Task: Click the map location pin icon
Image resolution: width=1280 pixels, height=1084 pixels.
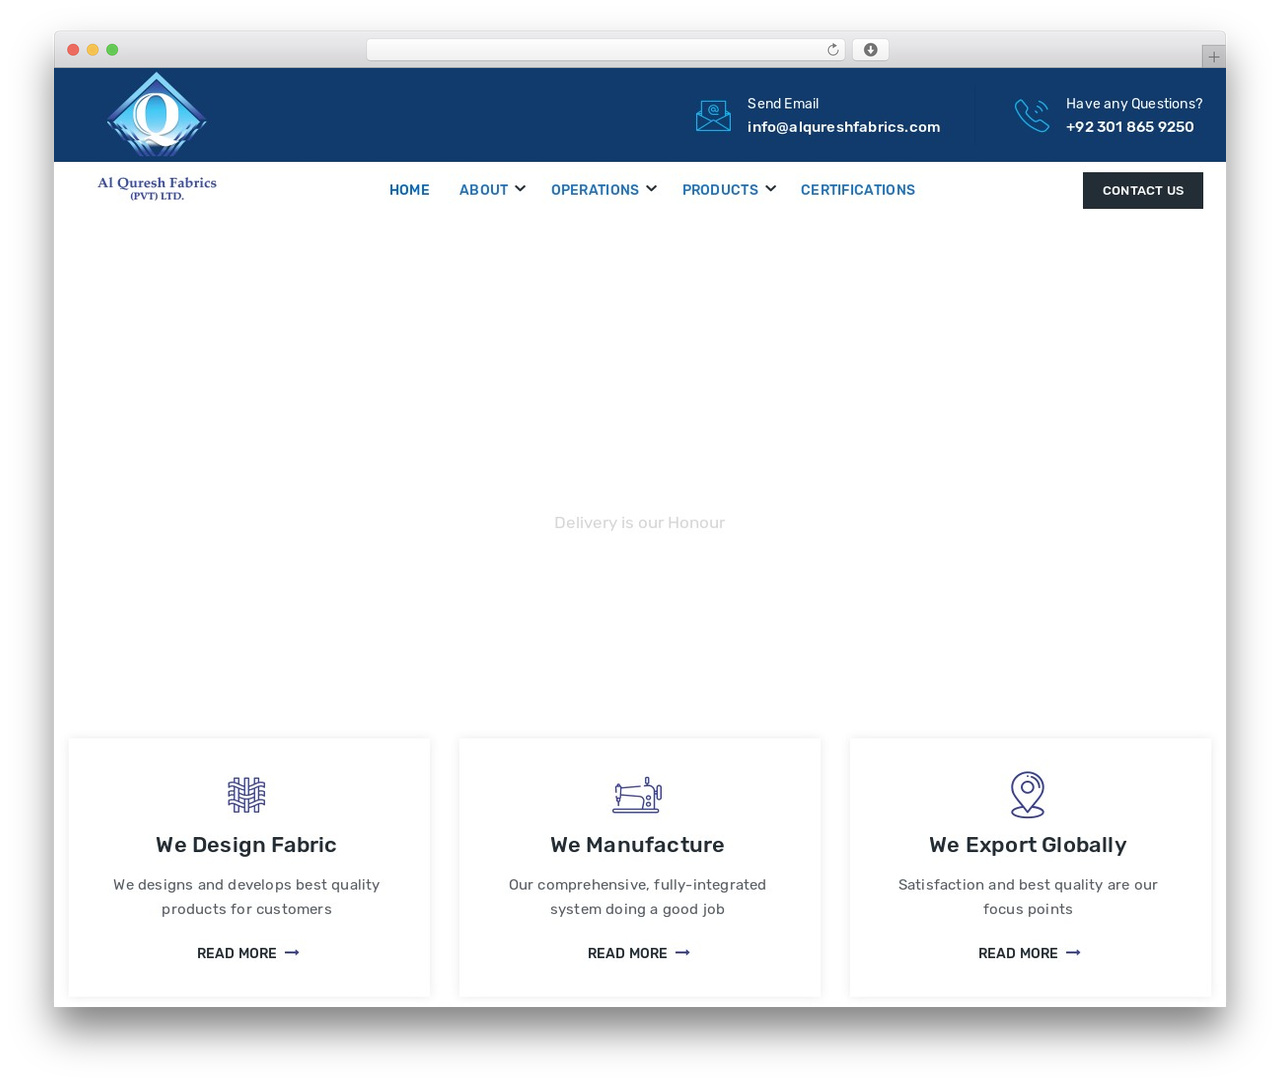Action: [x=1028, y=794]
